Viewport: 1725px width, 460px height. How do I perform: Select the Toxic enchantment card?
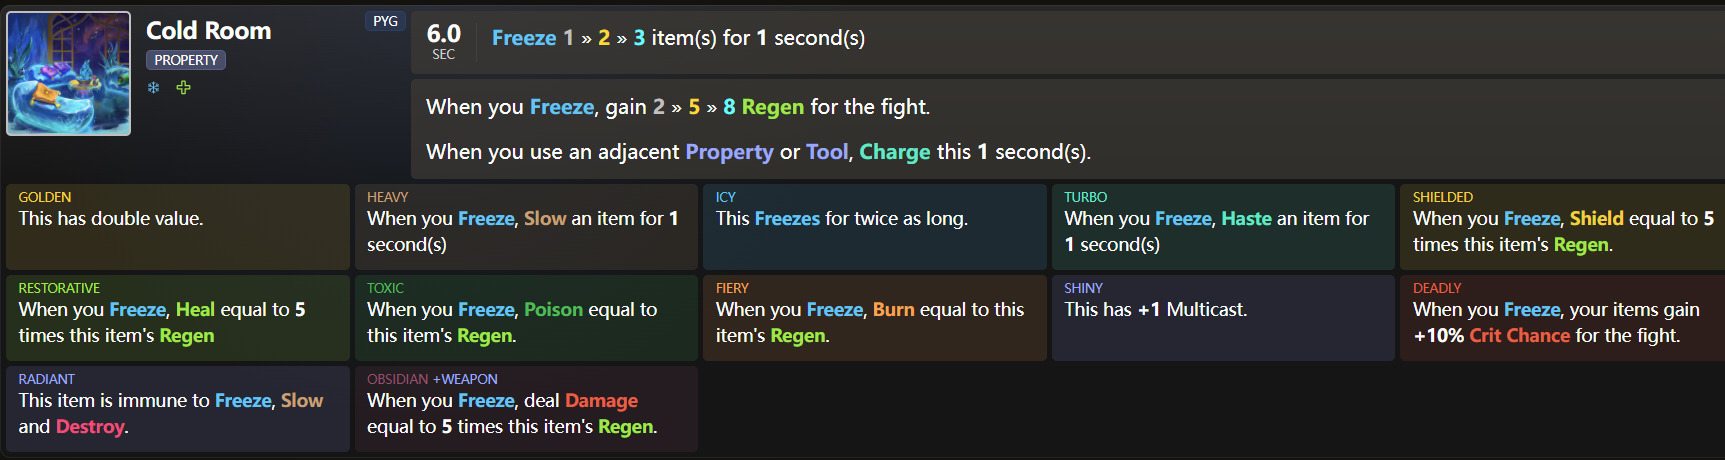click(x=526, y=317)
